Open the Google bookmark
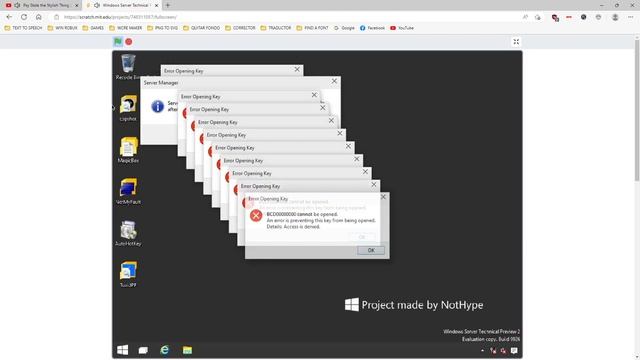Image resolution: width=640 pixels, height=360 pixels. click(344, 28)
